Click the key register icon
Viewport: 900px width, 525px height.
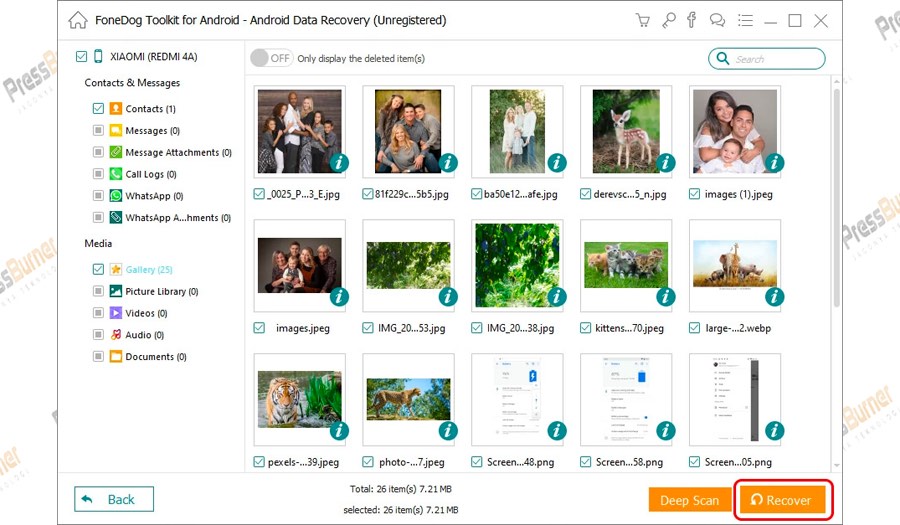point(667,20)
